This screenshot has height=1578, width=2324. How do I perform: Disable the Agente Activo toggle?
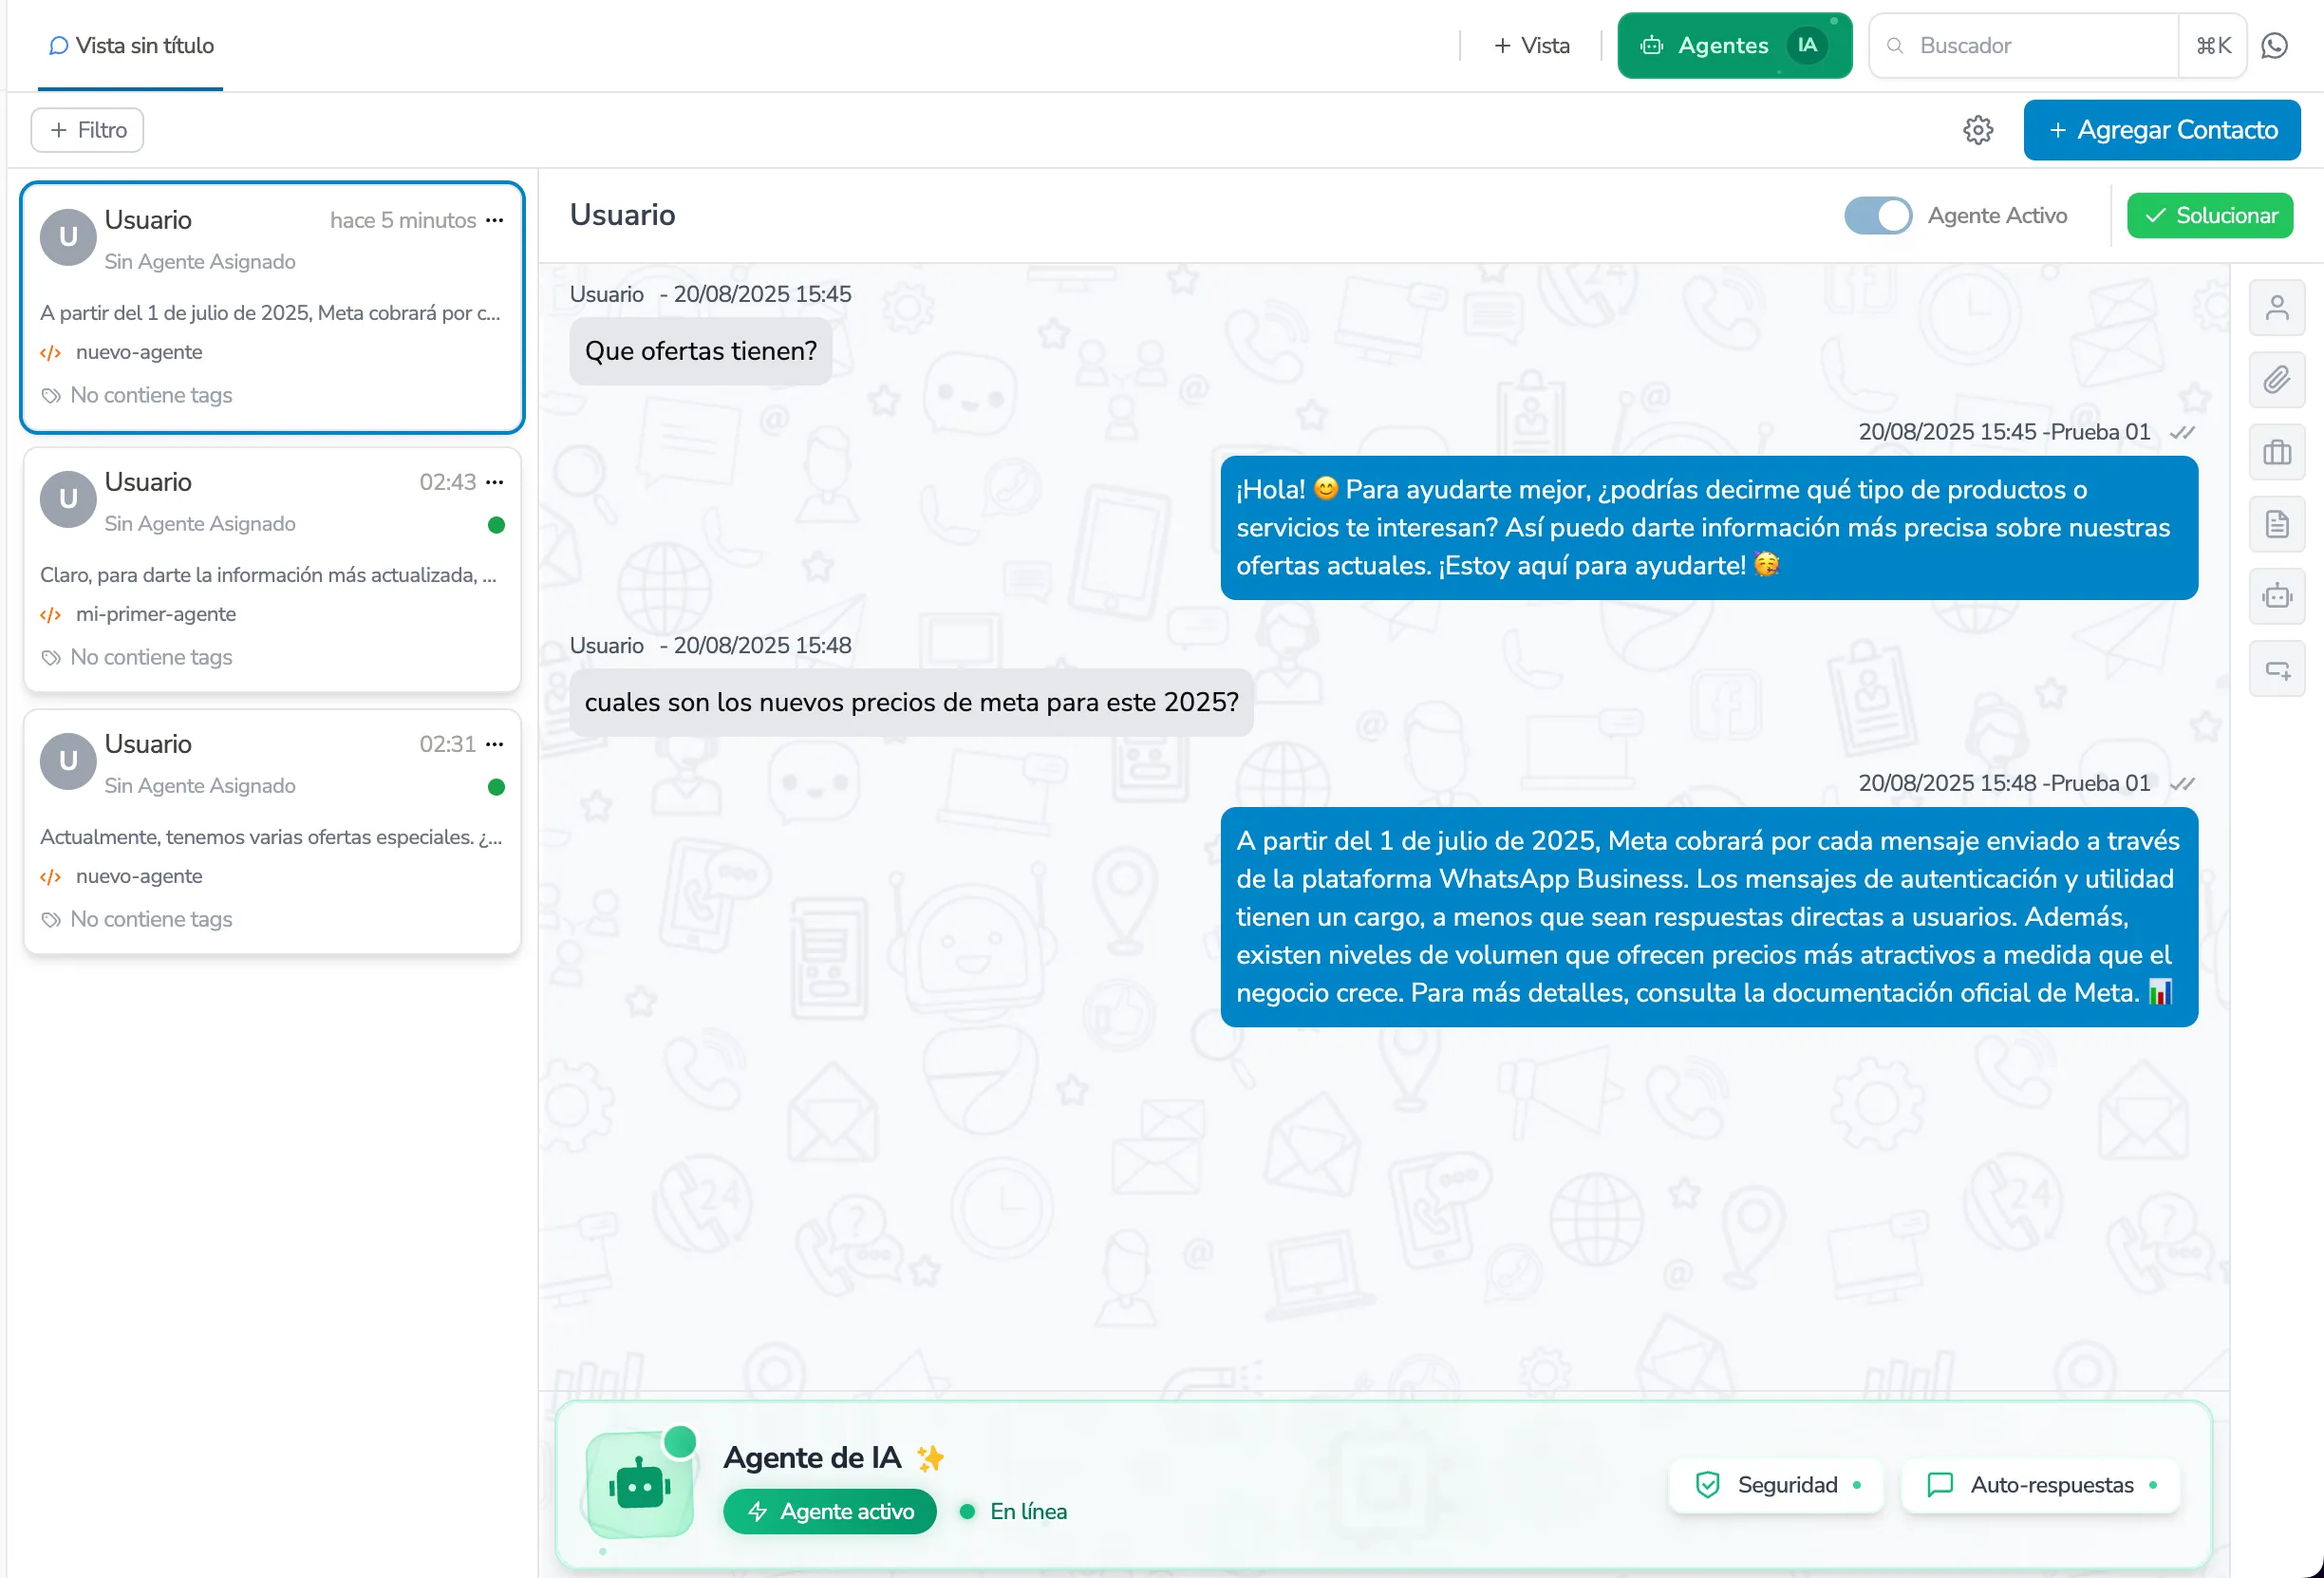tap(1877, 215)
